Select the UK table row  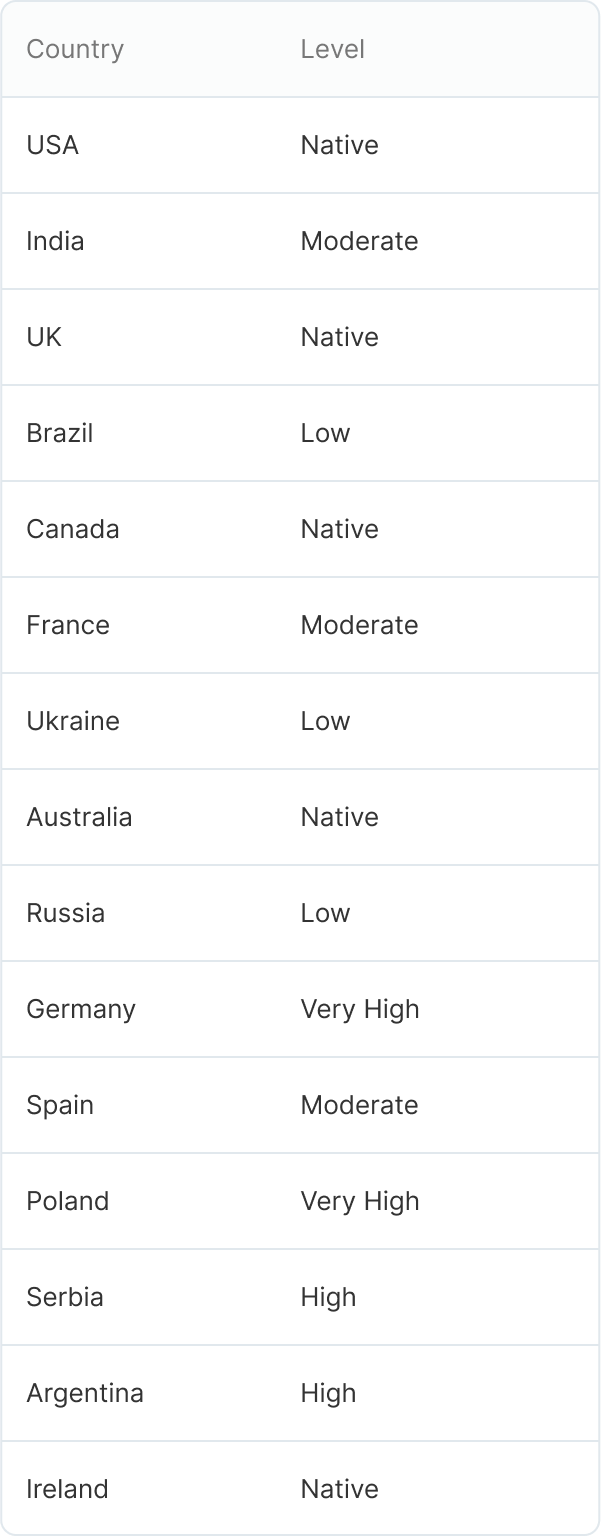point(300,337)
